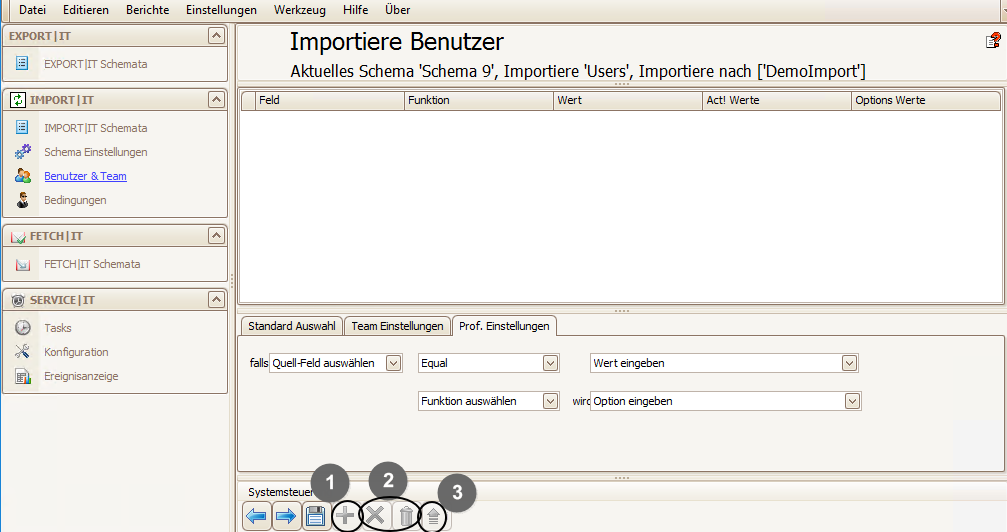Click the X remove-entry icon
This screenshot has height=532, width=1007.
point(375,516)
